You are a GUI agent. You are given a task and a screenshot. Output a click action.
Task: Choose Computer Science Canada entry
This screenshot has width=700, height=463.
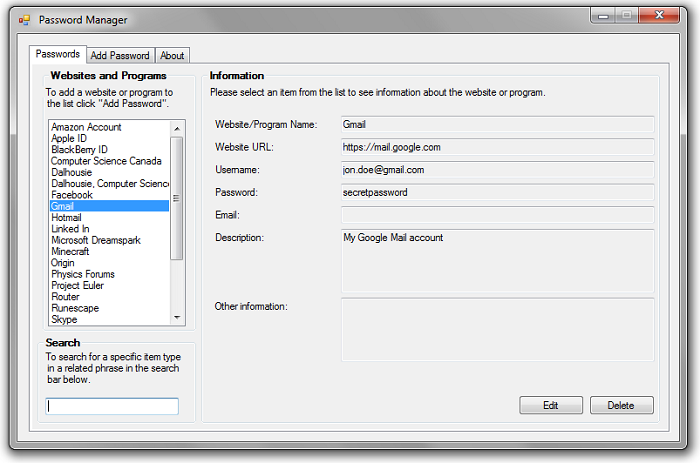[110, 161]
